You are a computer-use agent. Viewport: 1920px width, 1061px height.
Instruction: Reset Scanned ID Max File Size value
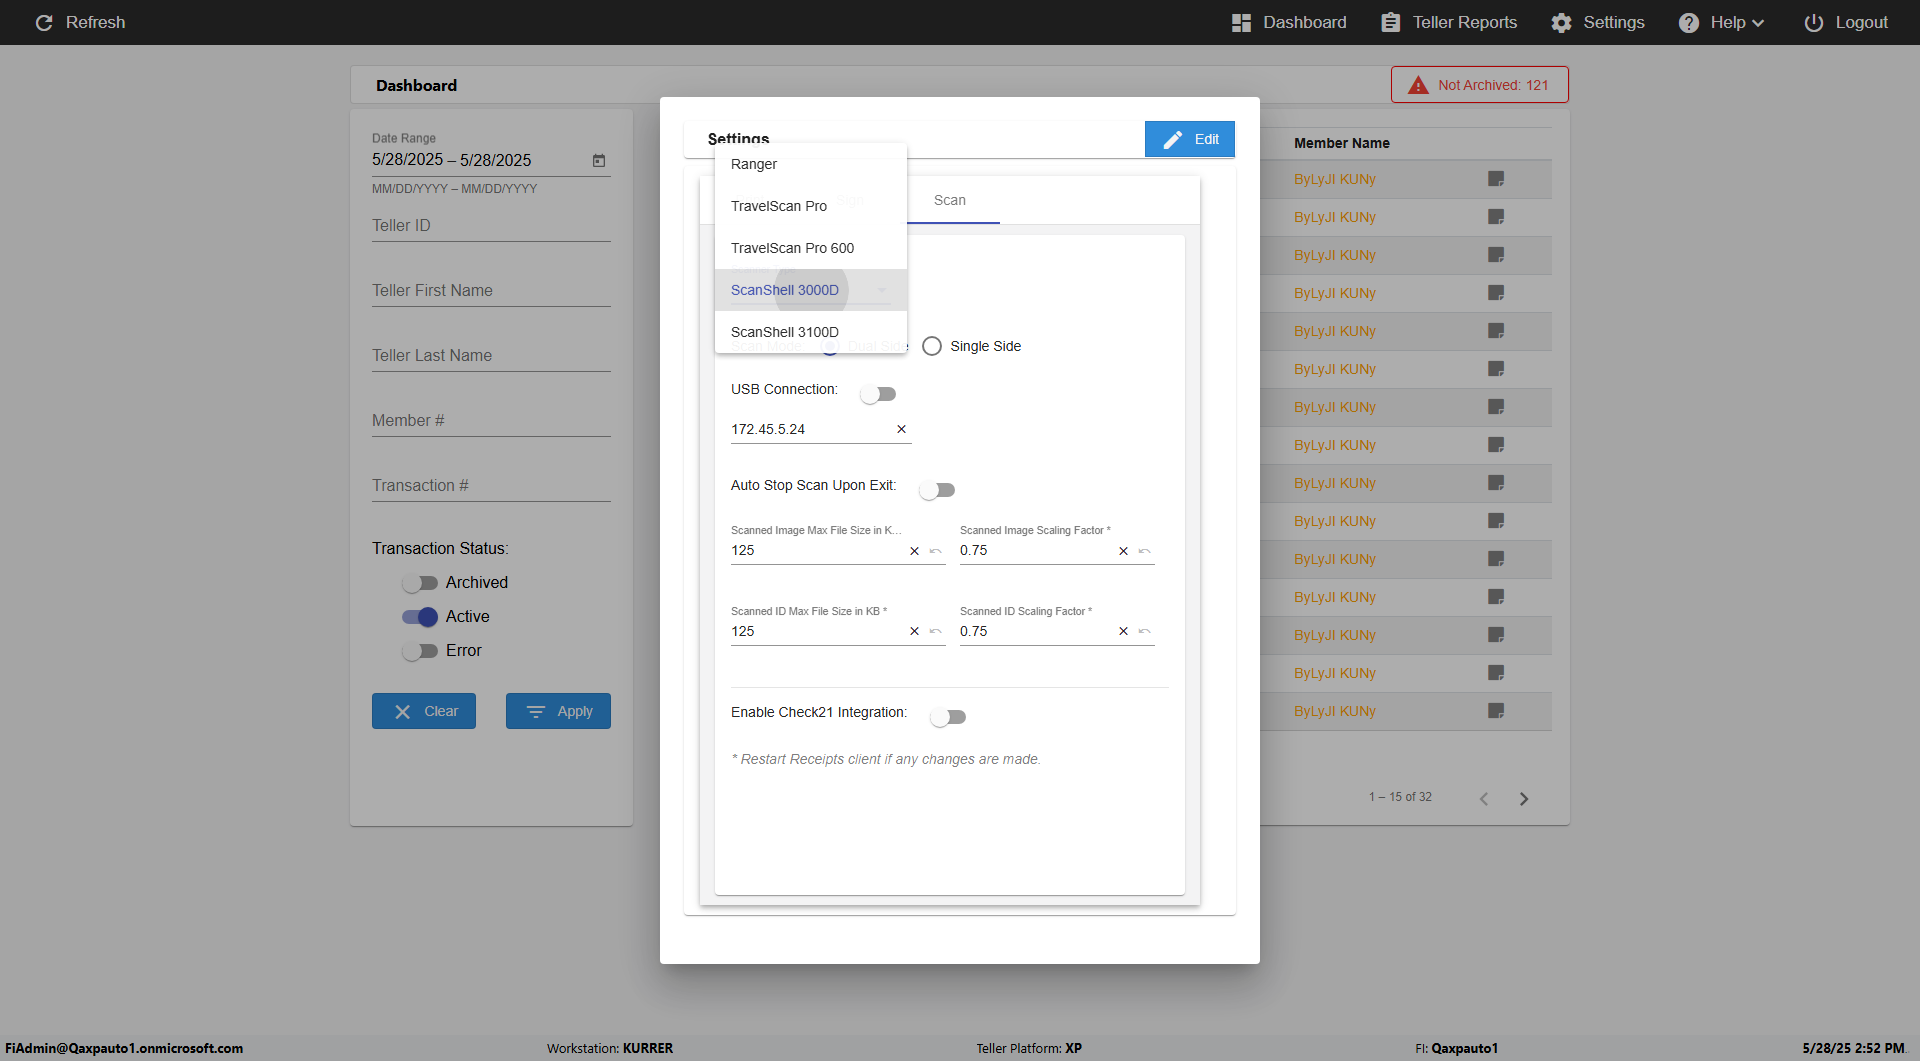coord(936,632)
